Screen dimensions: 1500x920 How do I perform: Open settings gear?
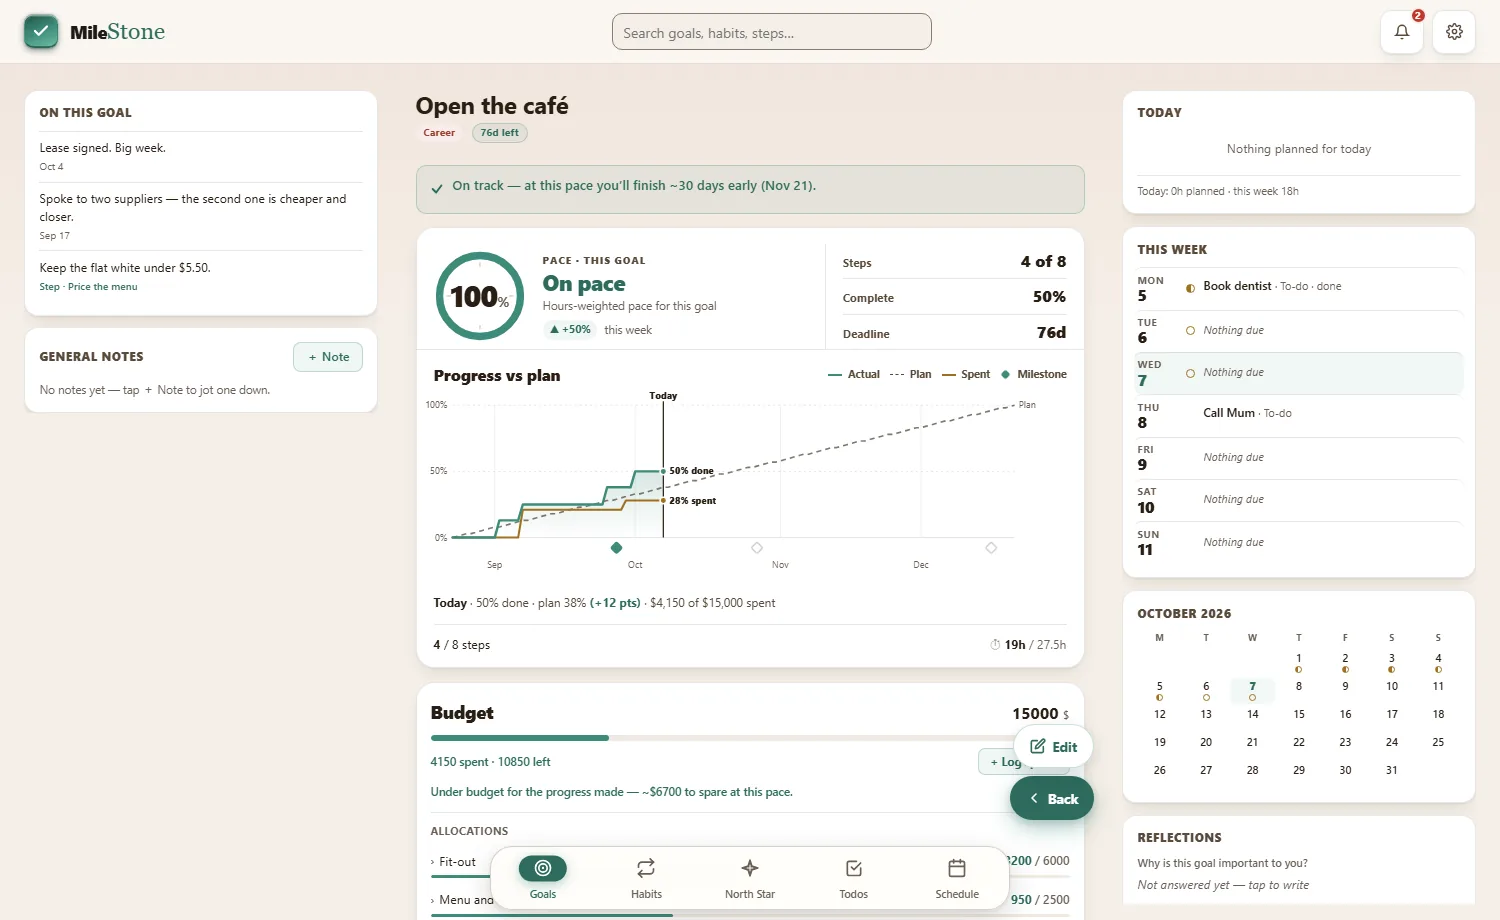[x=1454, y=32]
